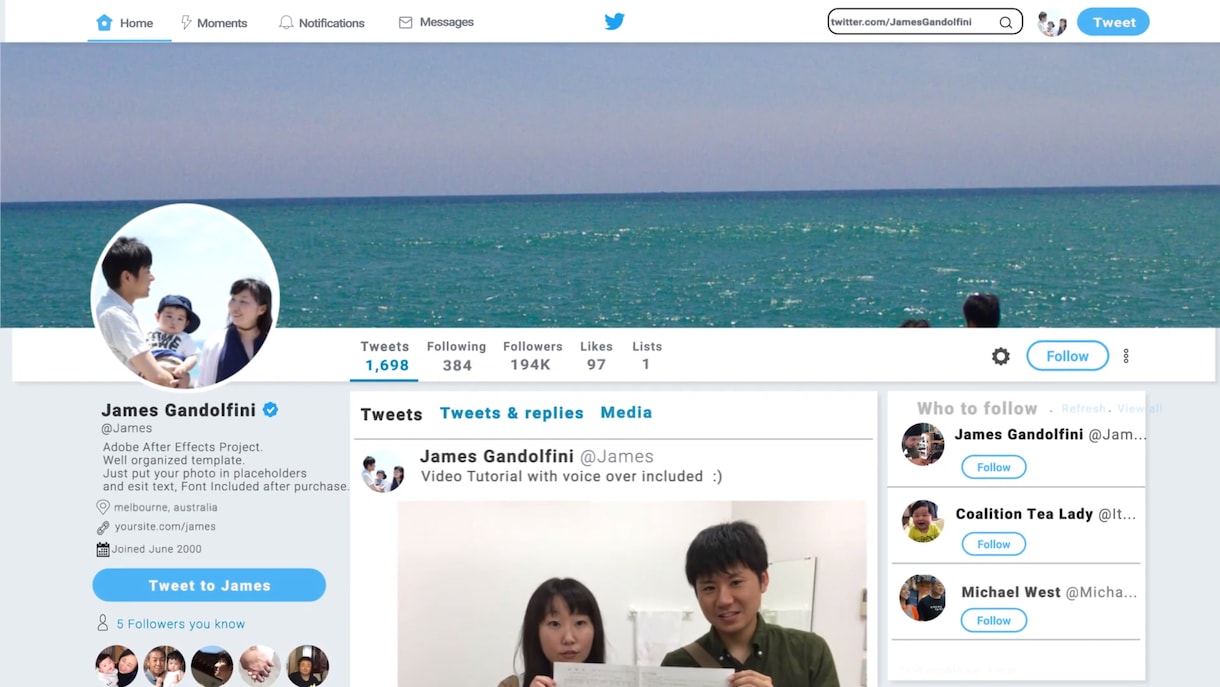This screenshot has width=1220, height=687.
Task: Switch to the Media tab
Action: 626,412
